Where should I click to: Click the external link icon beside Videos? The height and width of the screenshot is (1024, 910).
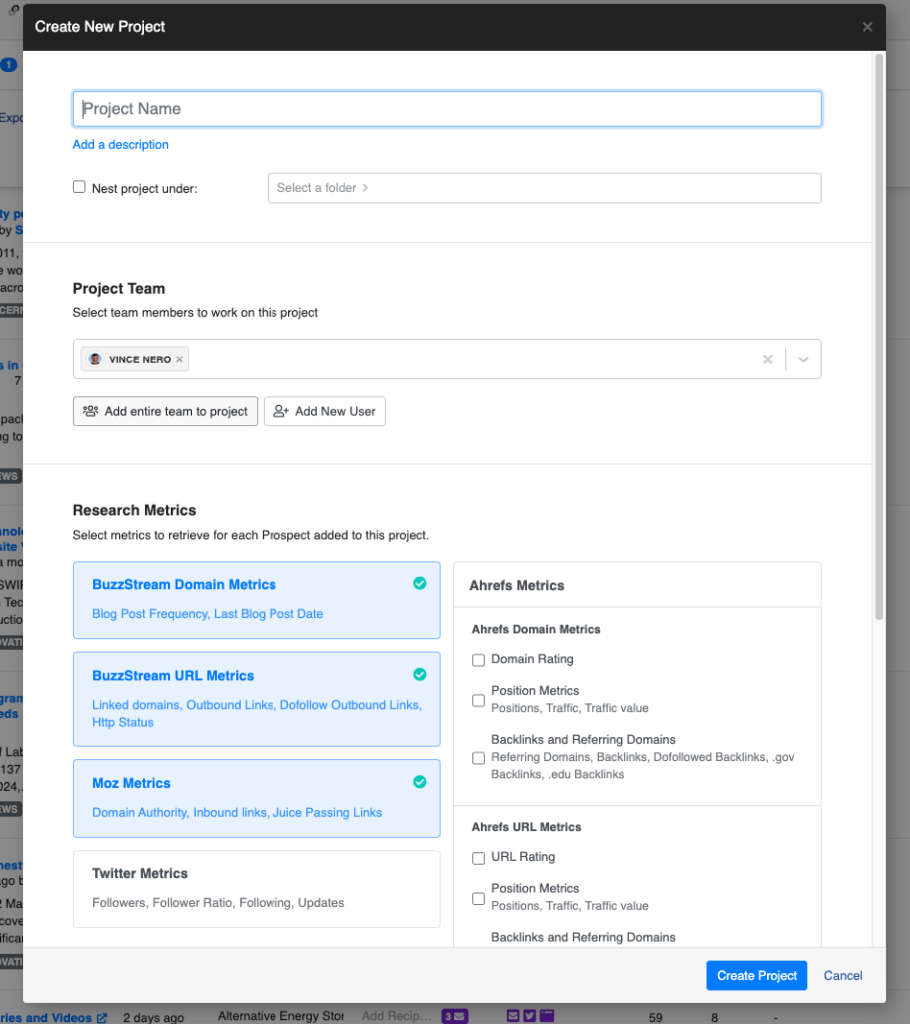pyautogui.click(x=102, y=1018)
